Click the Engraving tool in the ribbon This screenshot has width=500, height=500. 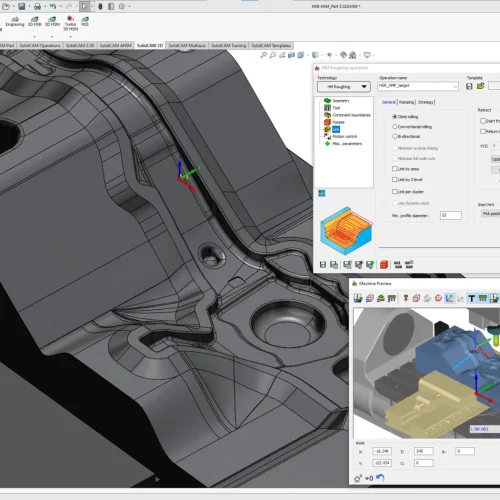tap(15, 22)
